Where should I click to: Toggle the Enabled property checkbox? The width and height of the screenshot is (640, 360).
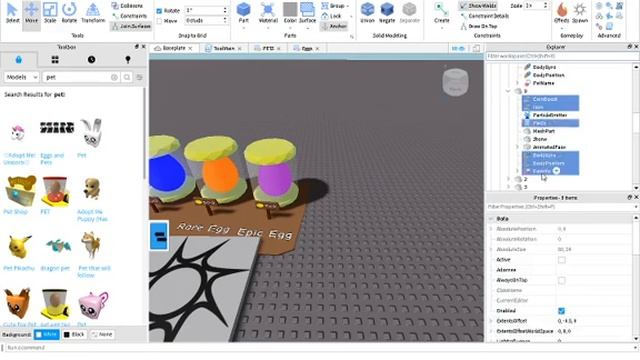coord(562,311)
